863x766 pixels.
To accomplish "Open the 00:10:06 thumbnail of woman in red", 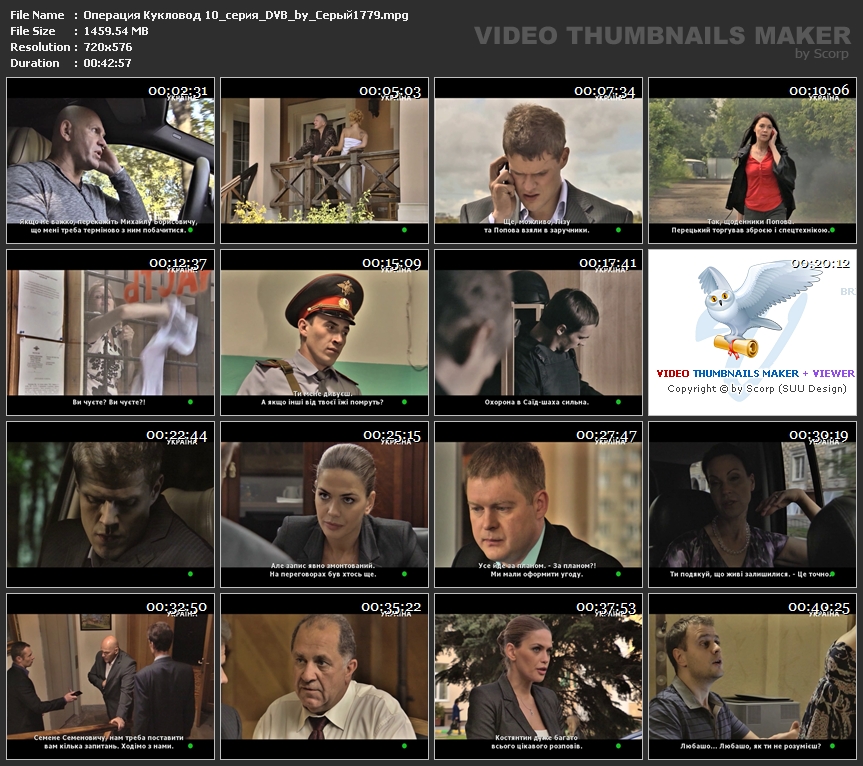I will (x=752, y=160).
